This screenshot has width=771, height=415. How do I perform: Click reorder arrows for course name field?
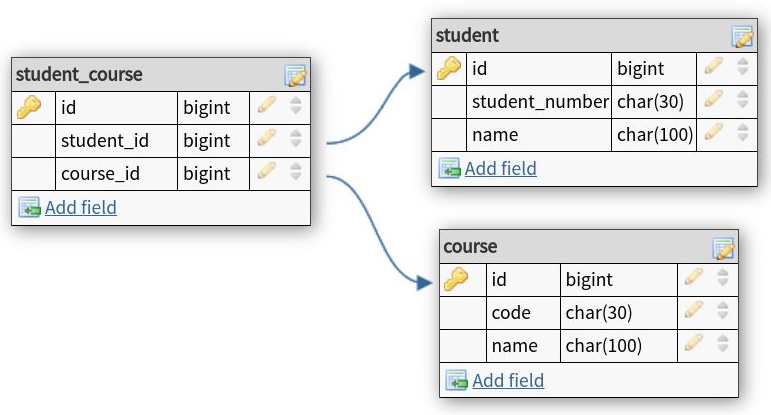[723, 345]
